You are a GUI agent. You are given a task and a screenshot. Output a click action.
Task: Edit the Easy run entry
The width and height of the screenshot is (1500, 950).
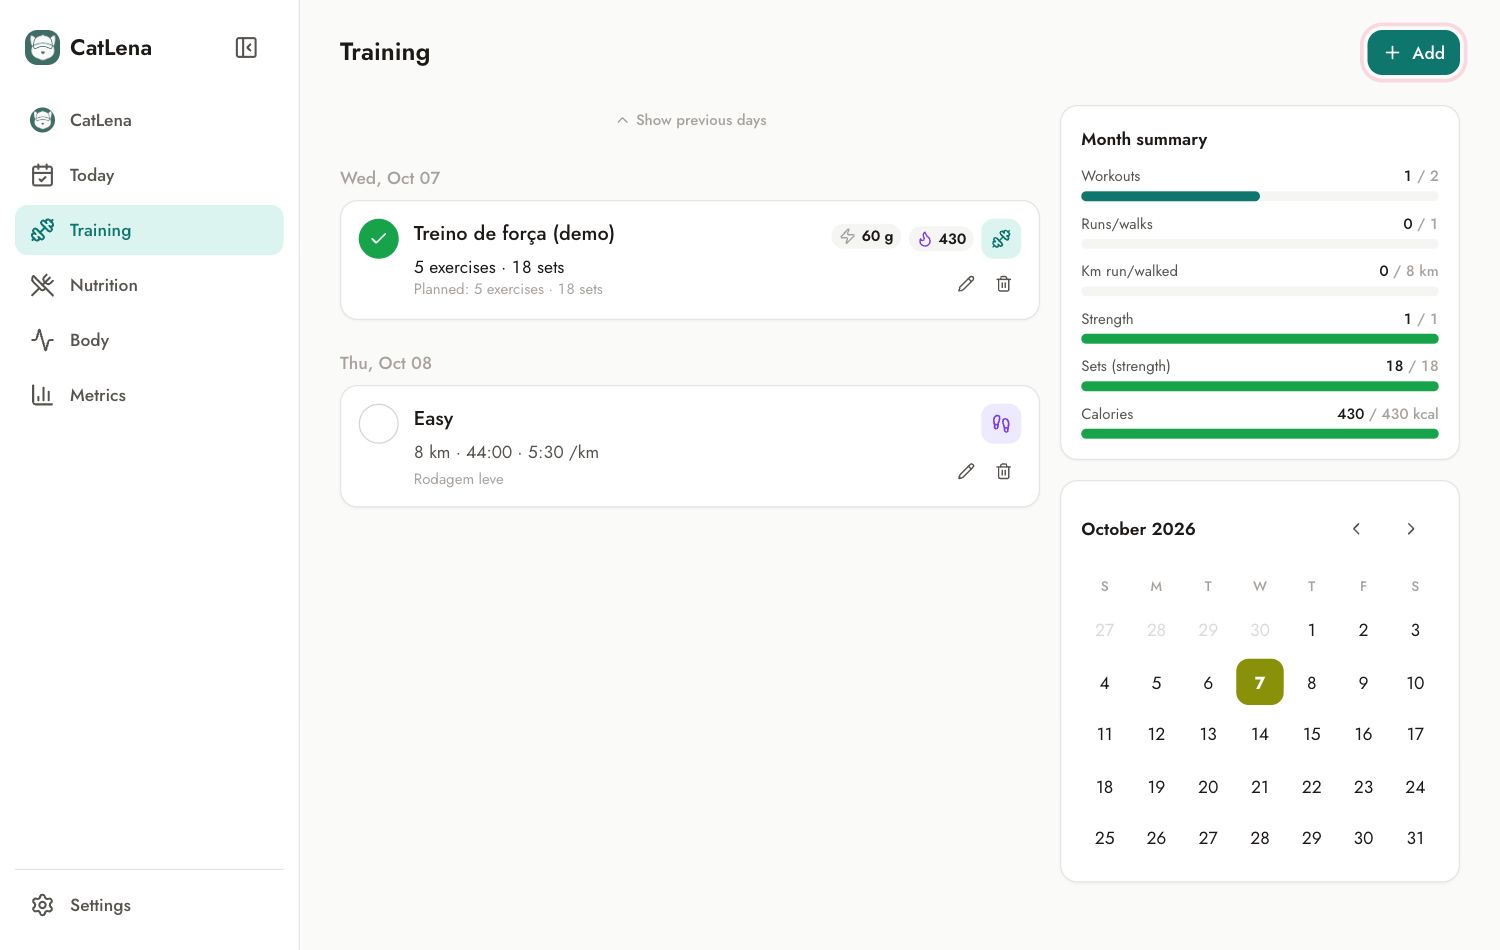(966, 471)
